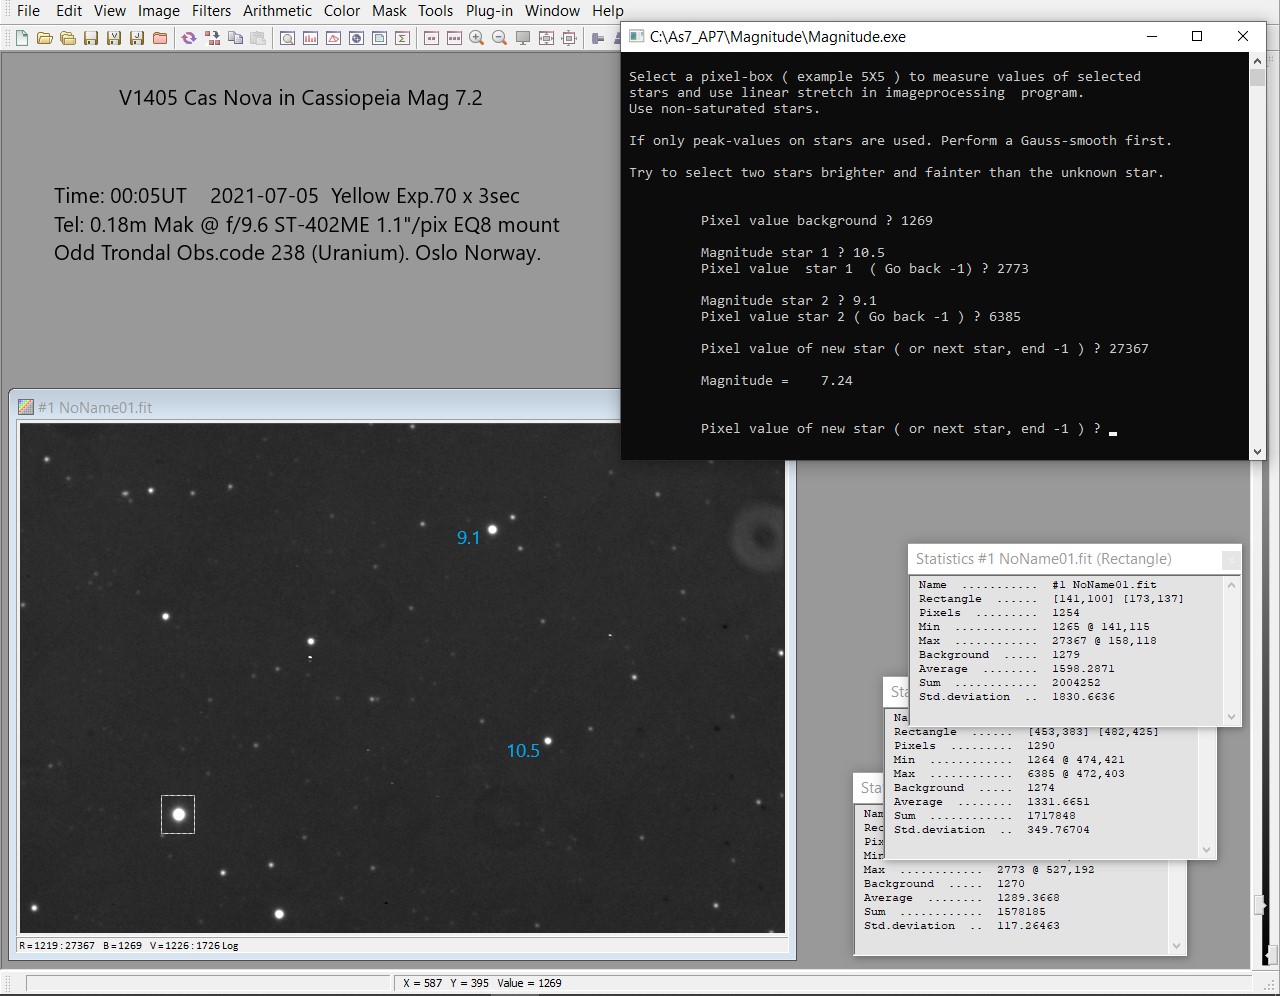The height and width of the screenshot is (996, 1280).
Task: Click the purple refresh arrows icon
Action: tap(188, 38)
